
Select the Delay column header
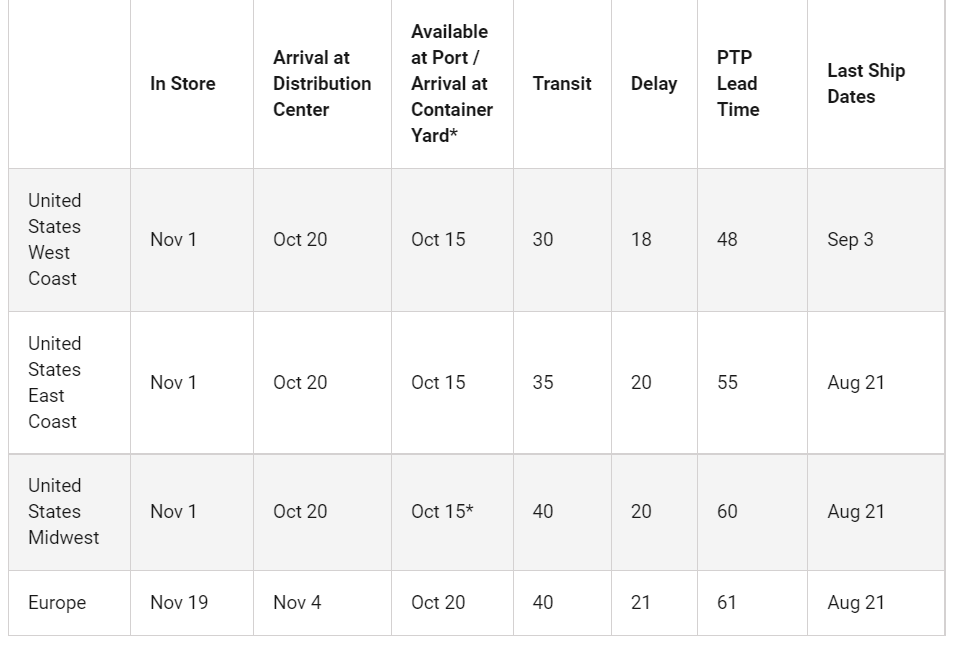click(654, 84)
